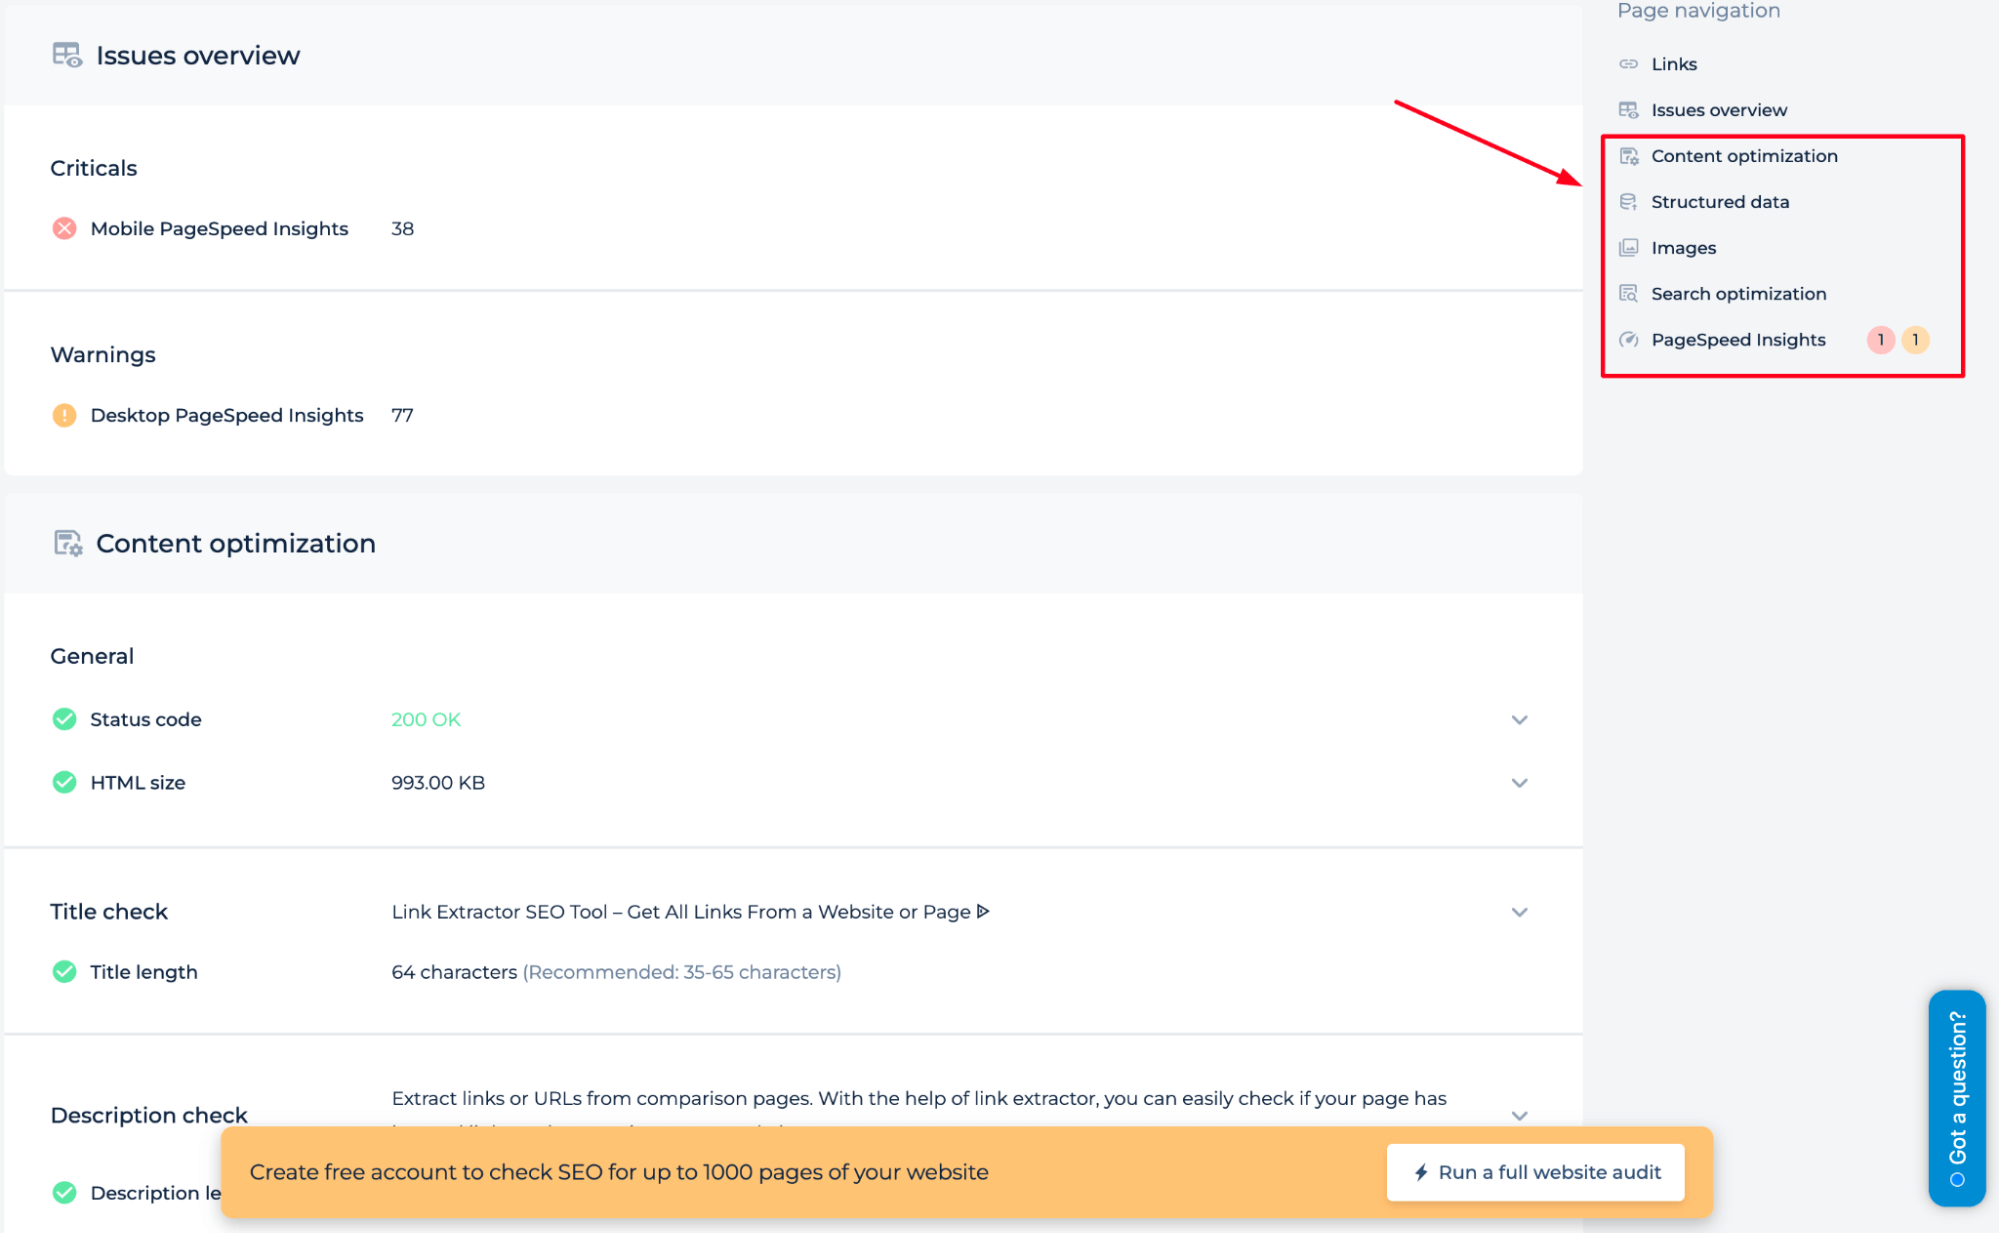The height and width of the screenshot is (1233, 1999).
Task: Click the Create free account banner text
Action: click(619, 1172)
